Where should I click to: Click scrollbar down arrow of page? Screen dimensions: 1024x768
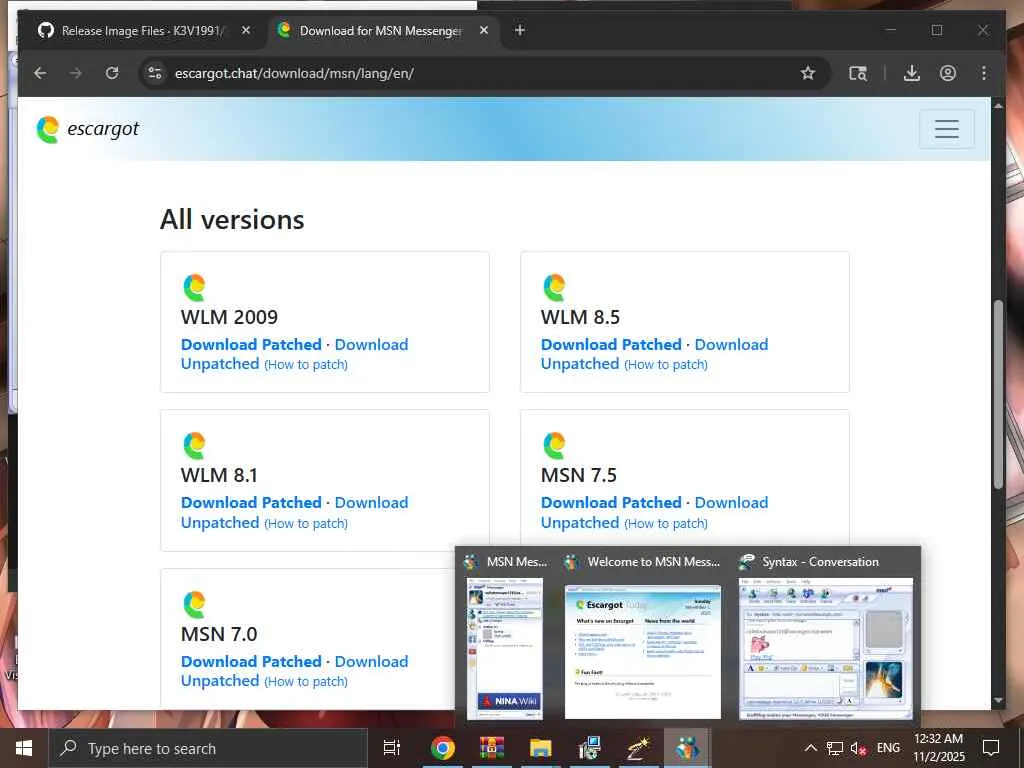click(998, 701)
